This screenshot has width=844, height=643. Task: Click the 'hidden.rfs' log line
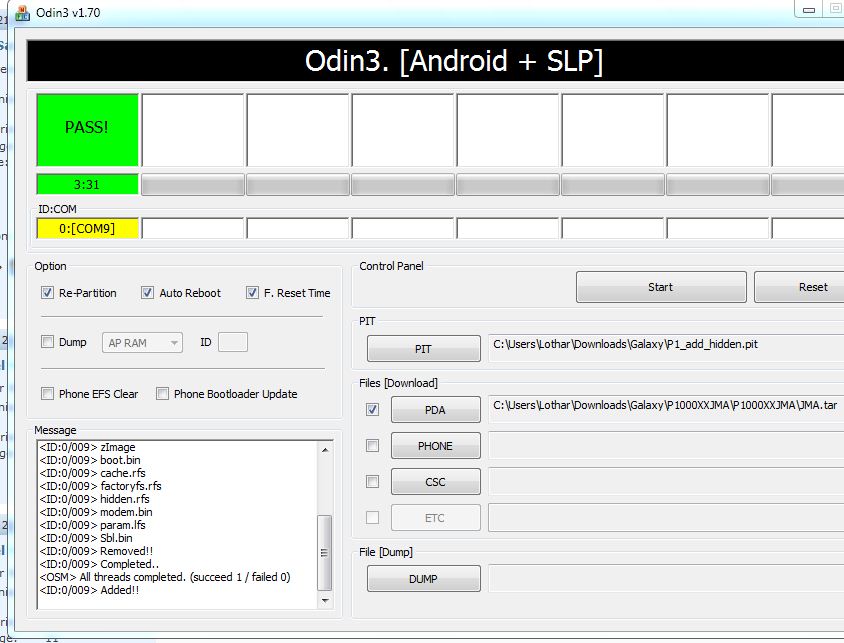click(94, 499)
